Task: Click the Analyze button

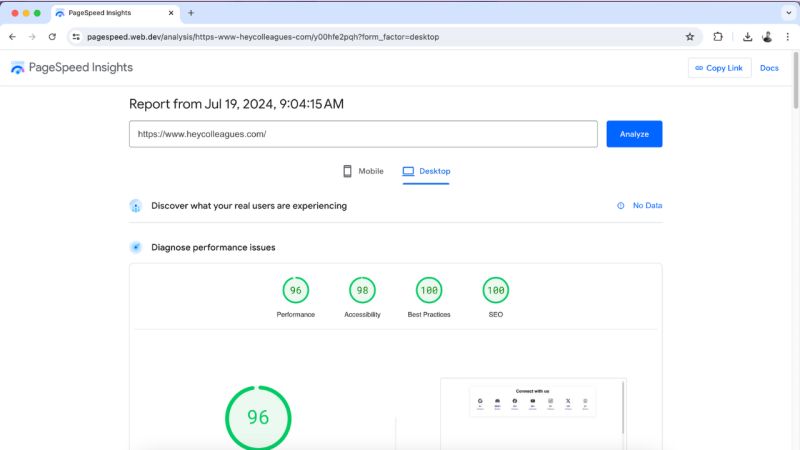Action: pos(634,134)
